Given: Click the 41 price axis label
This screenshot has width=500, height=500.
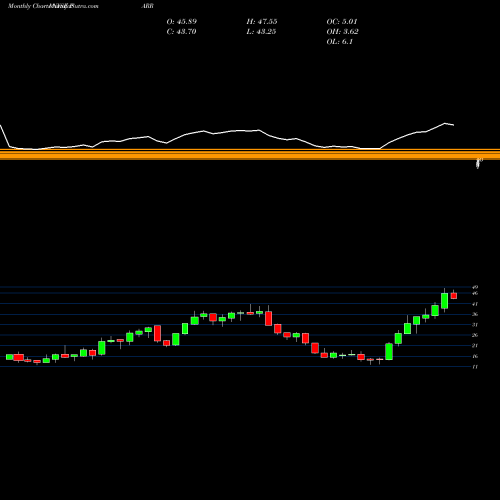Looking at the screenshot, I should (475, 304).
